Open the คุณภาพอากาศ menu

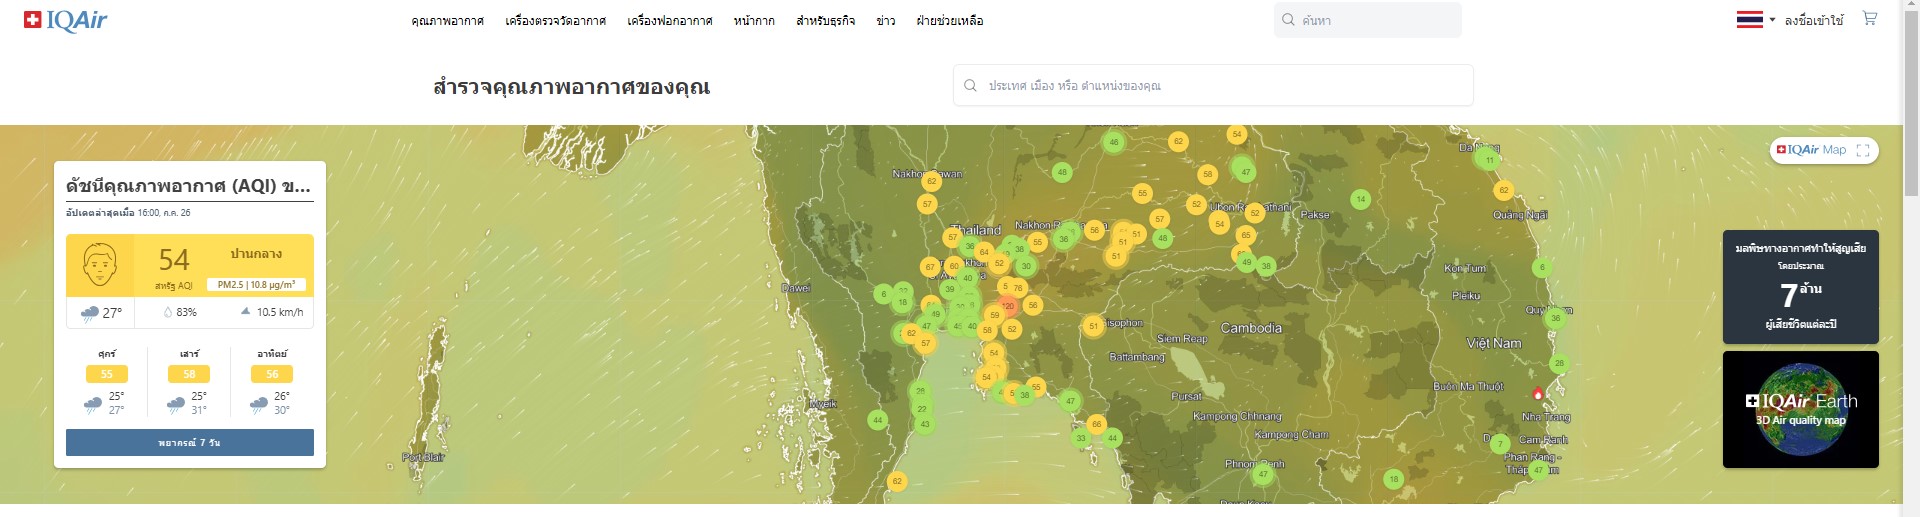click(447, 21)
